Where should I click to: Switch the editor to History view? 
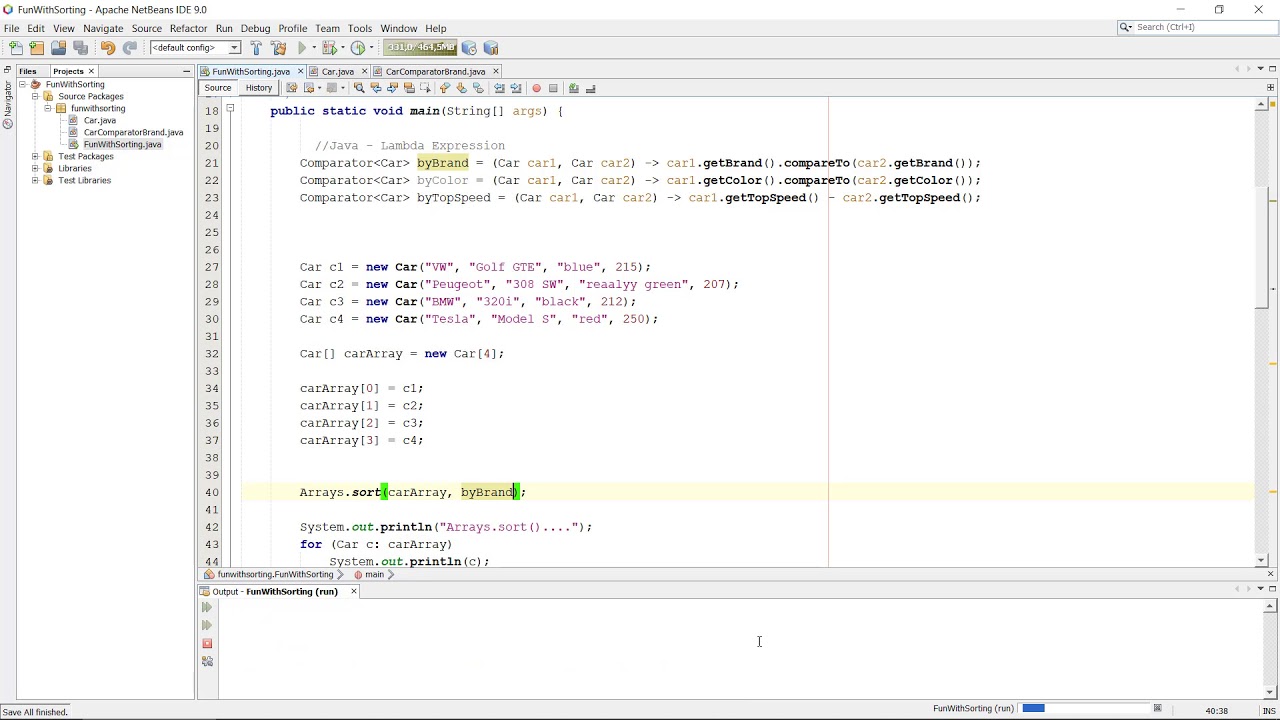click(x=258, y=88)
